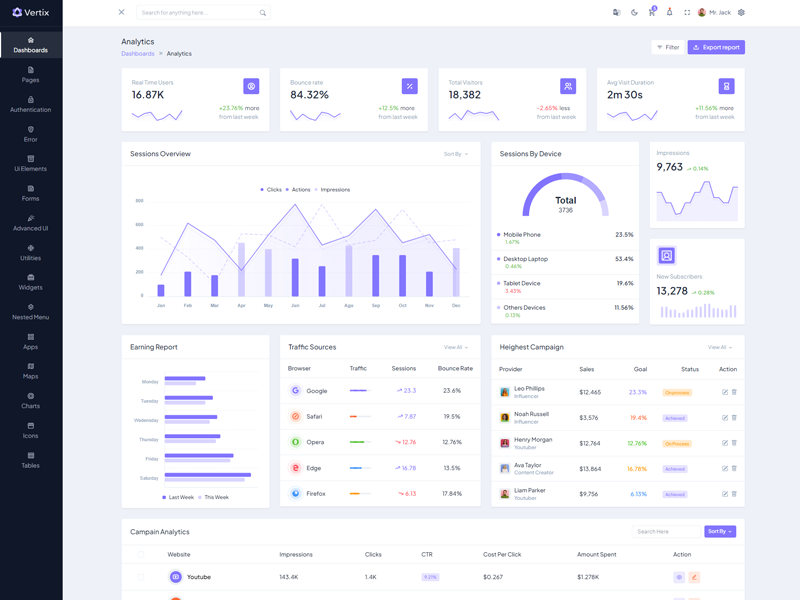This screenshot has width=800, height=600.
Task: Expand the Sessions Overview Sort By dropdown
Action: pos(455,154)
